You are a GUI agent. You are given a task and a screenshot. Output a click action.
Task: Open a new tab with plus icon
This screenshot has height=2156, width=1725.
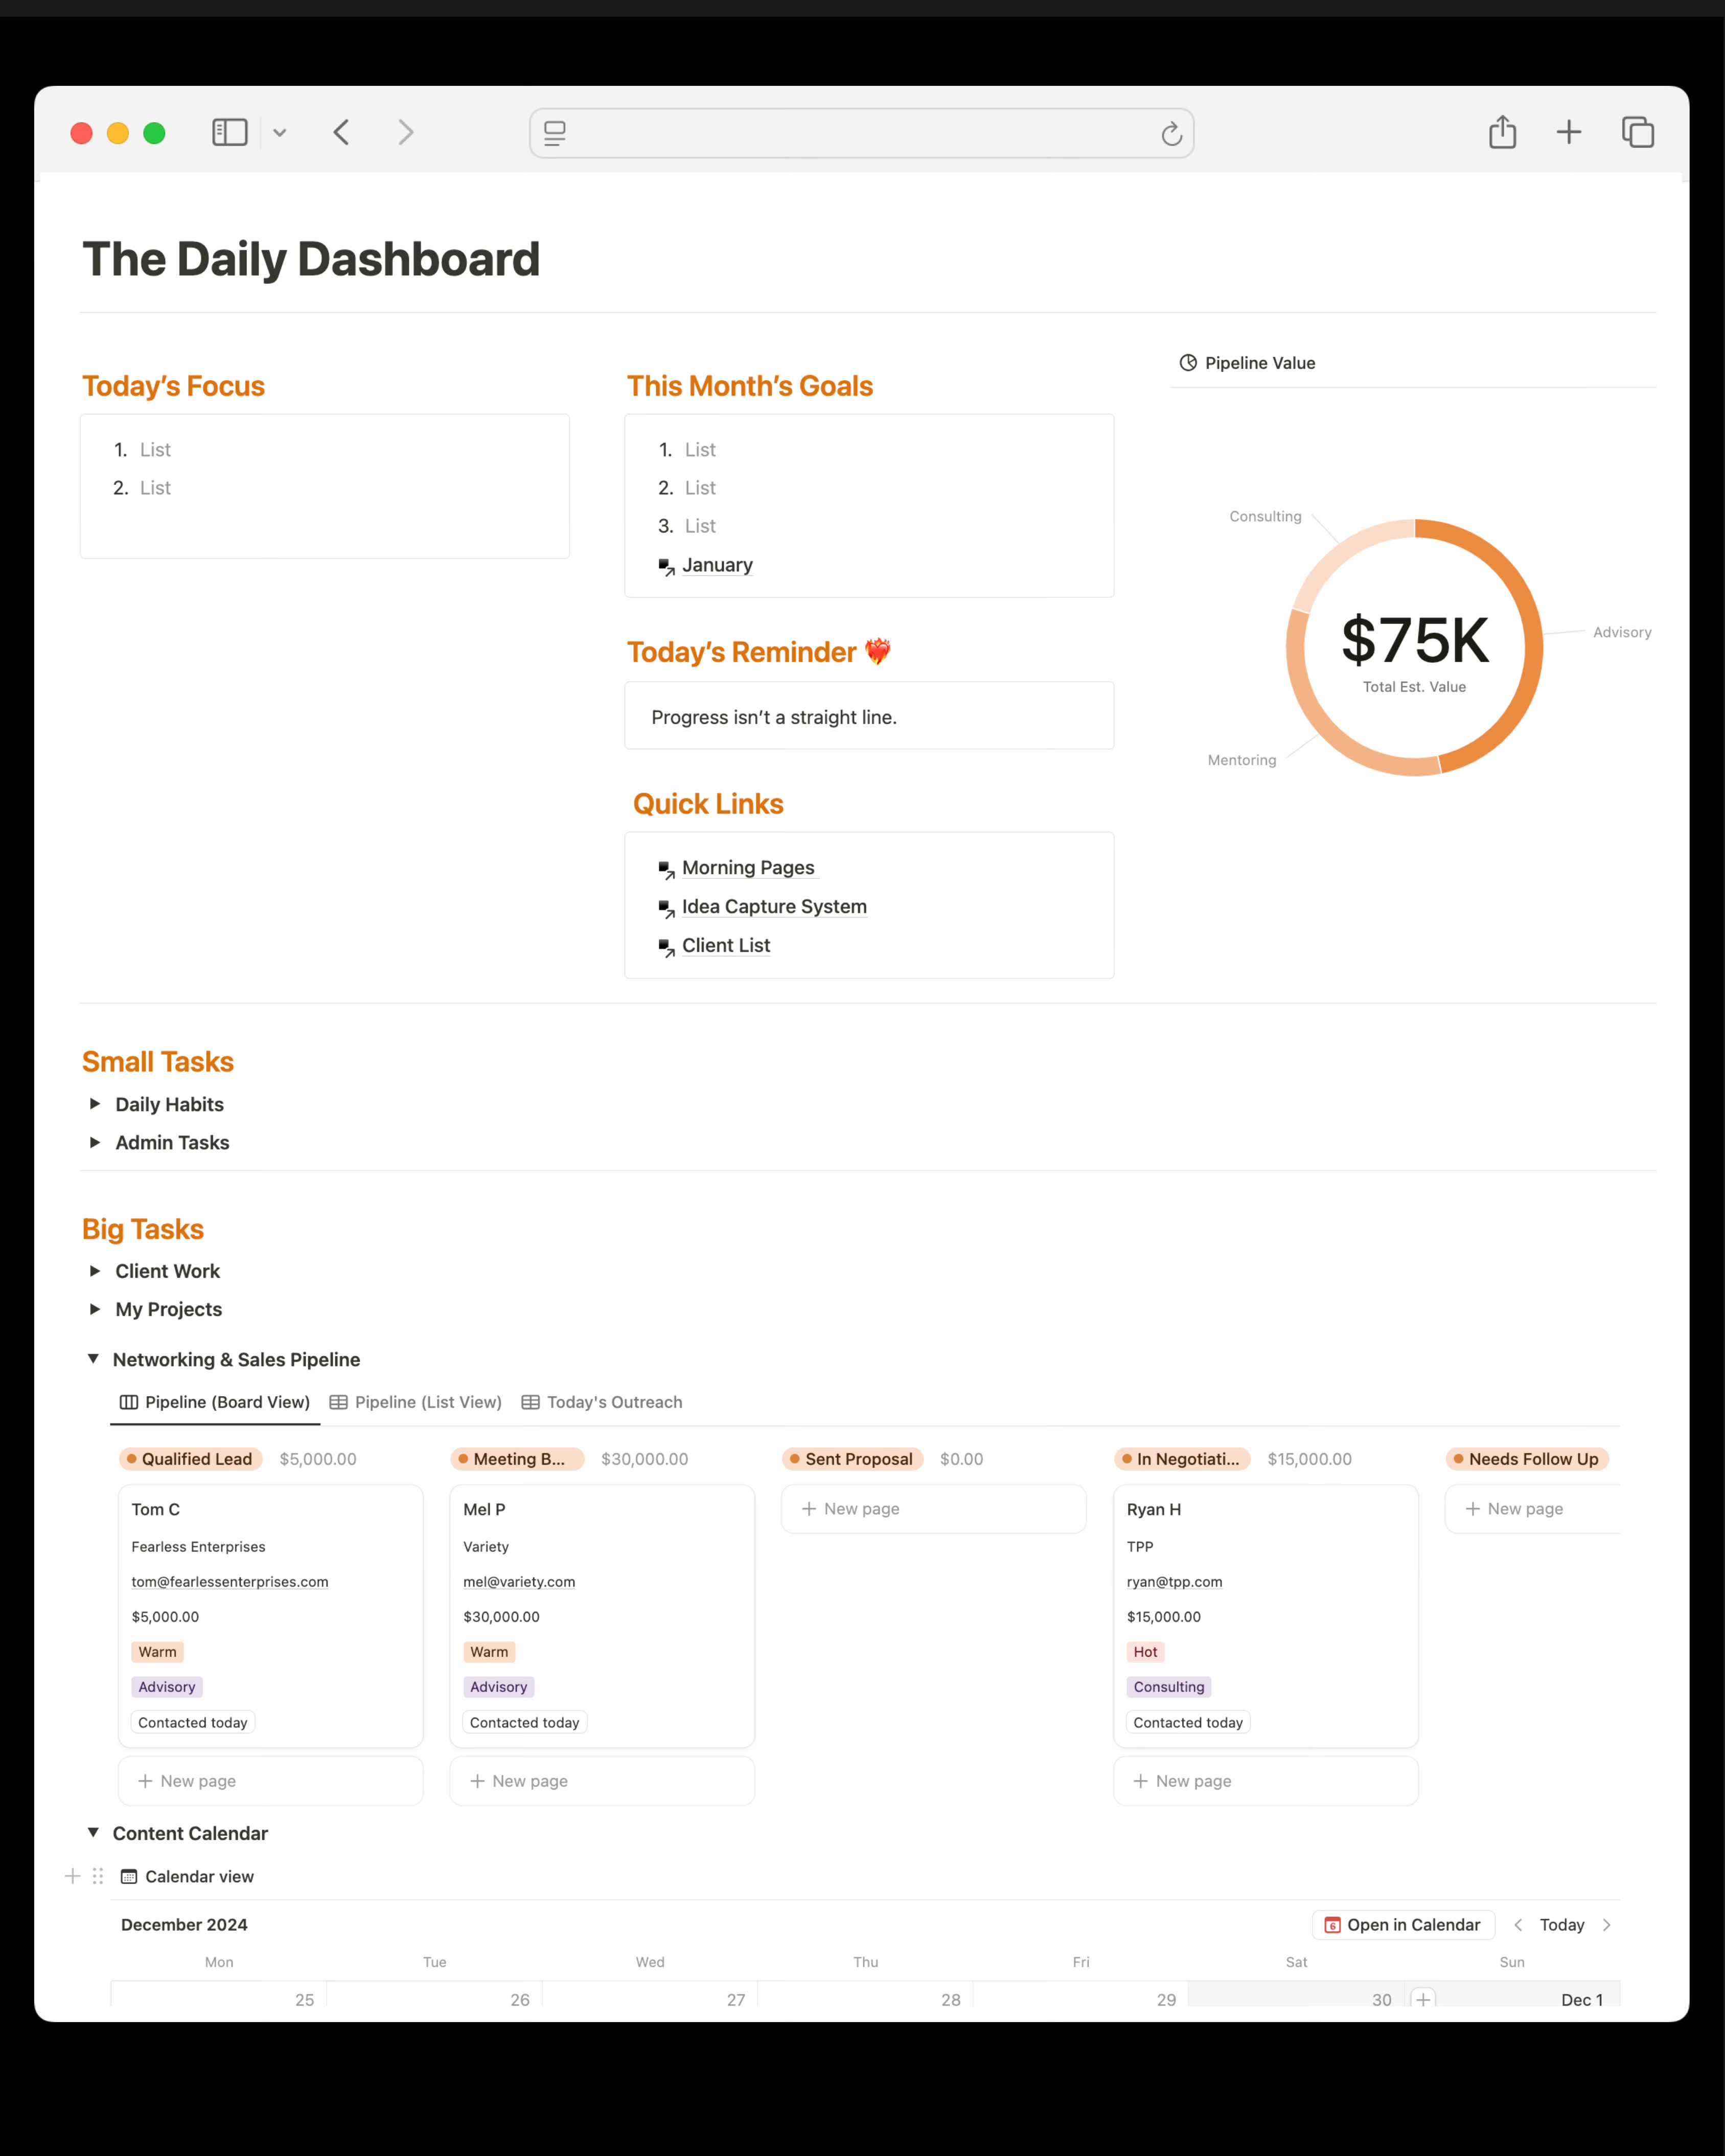(1568, 132)
